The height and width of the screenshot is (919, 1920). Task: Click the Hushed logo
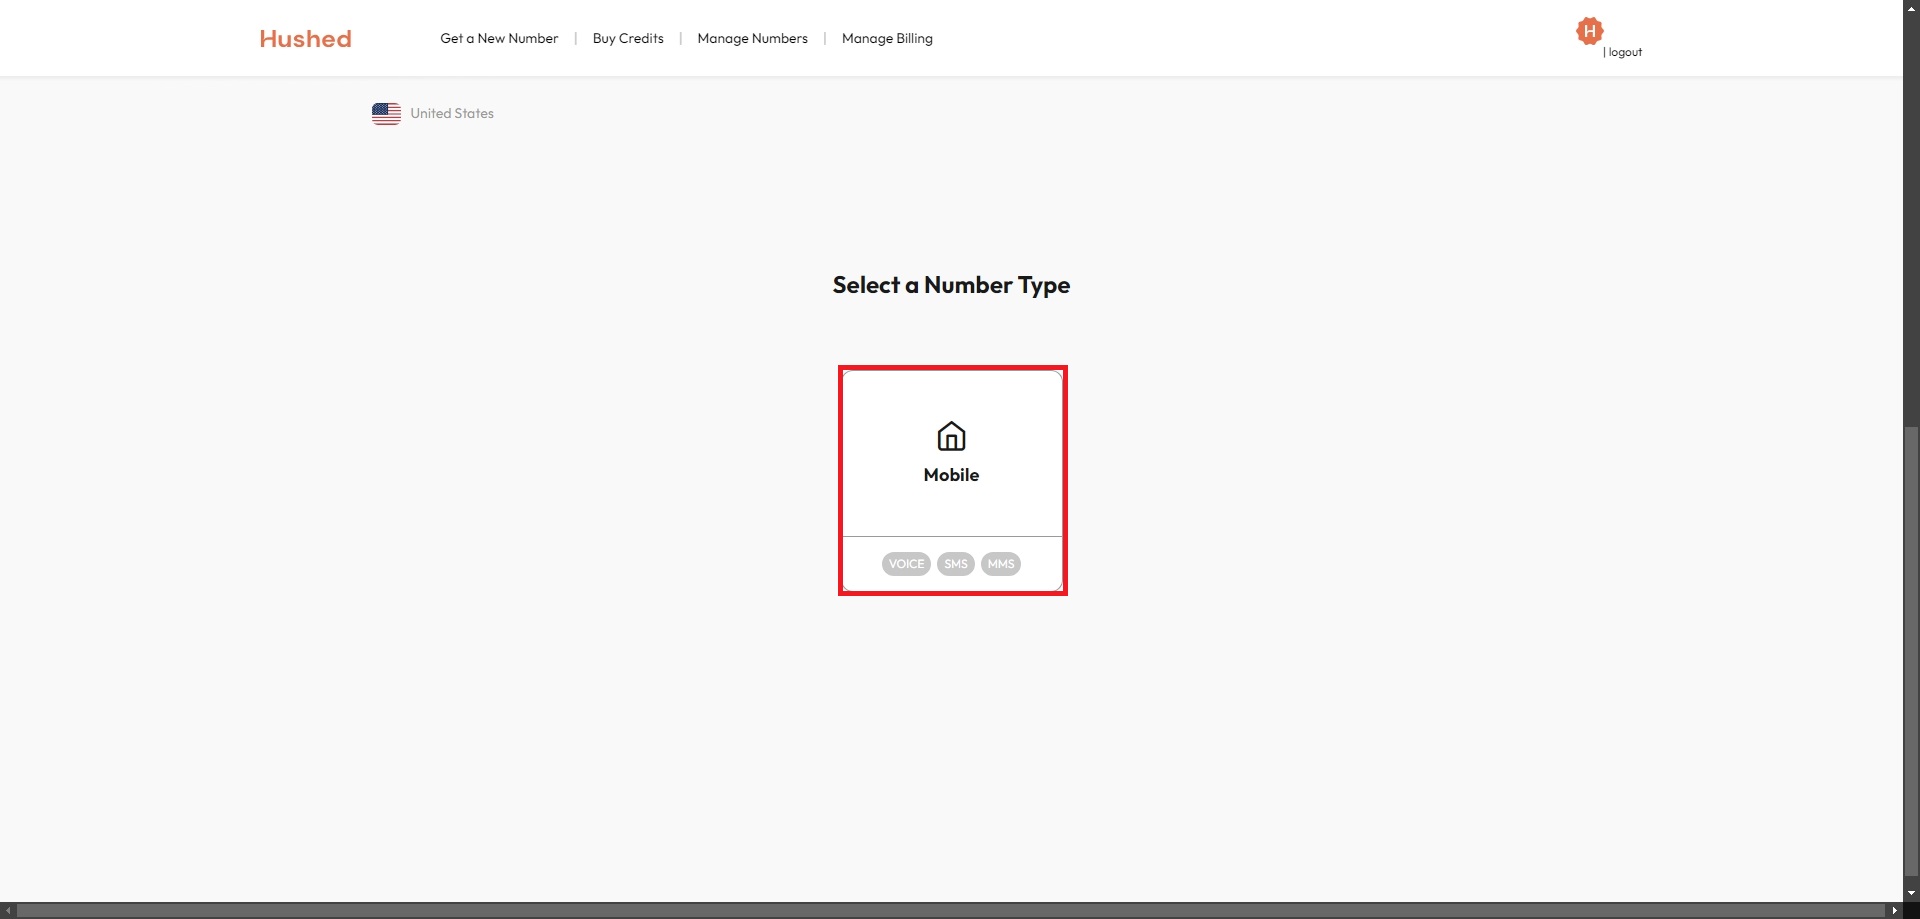tap(305, 39)
